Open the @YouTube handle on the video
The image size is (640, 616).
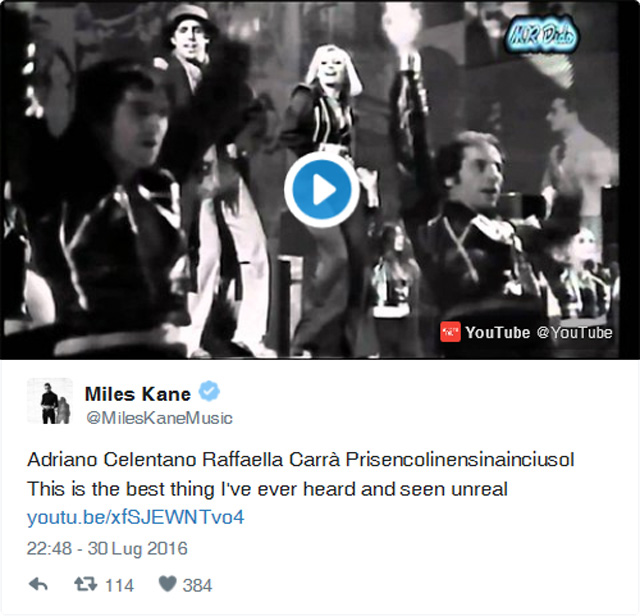click(575, 332)
